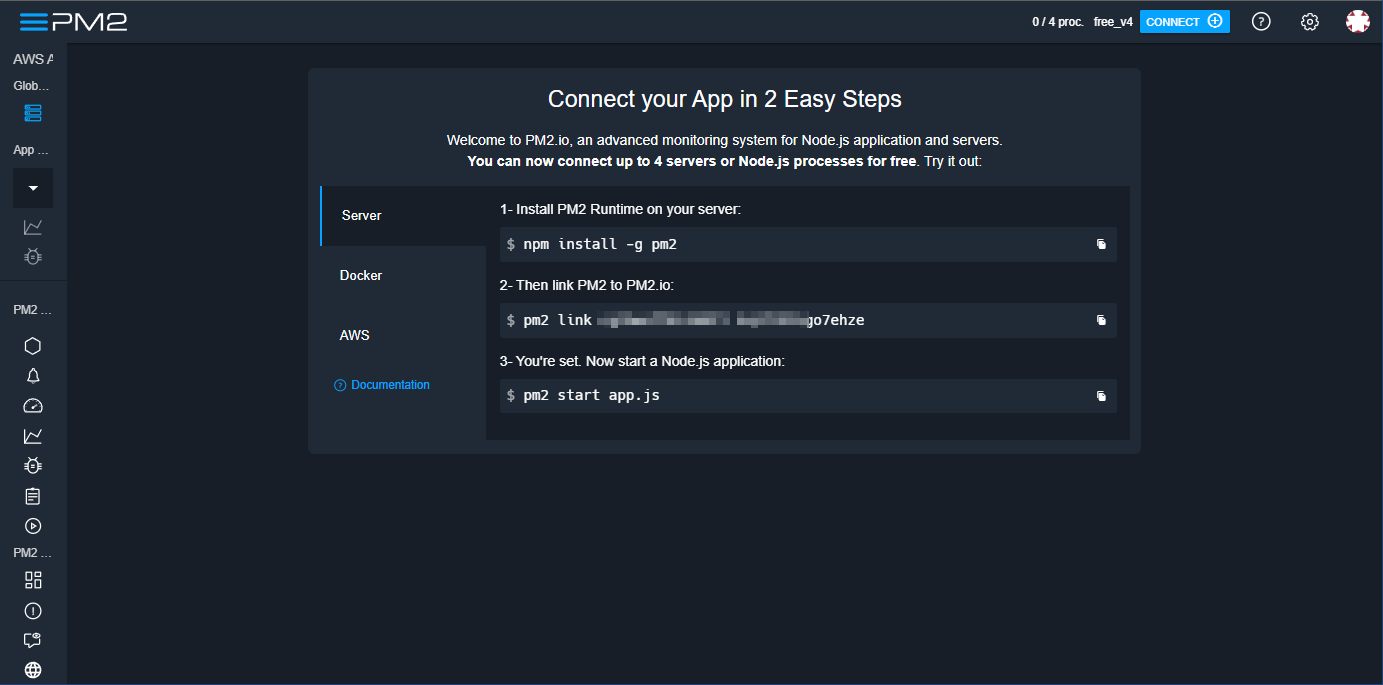Viewport: 1383px width, 685px height.
Task: Open the bell notifications icon in the sidebar
Action: [x=33, y=376]
